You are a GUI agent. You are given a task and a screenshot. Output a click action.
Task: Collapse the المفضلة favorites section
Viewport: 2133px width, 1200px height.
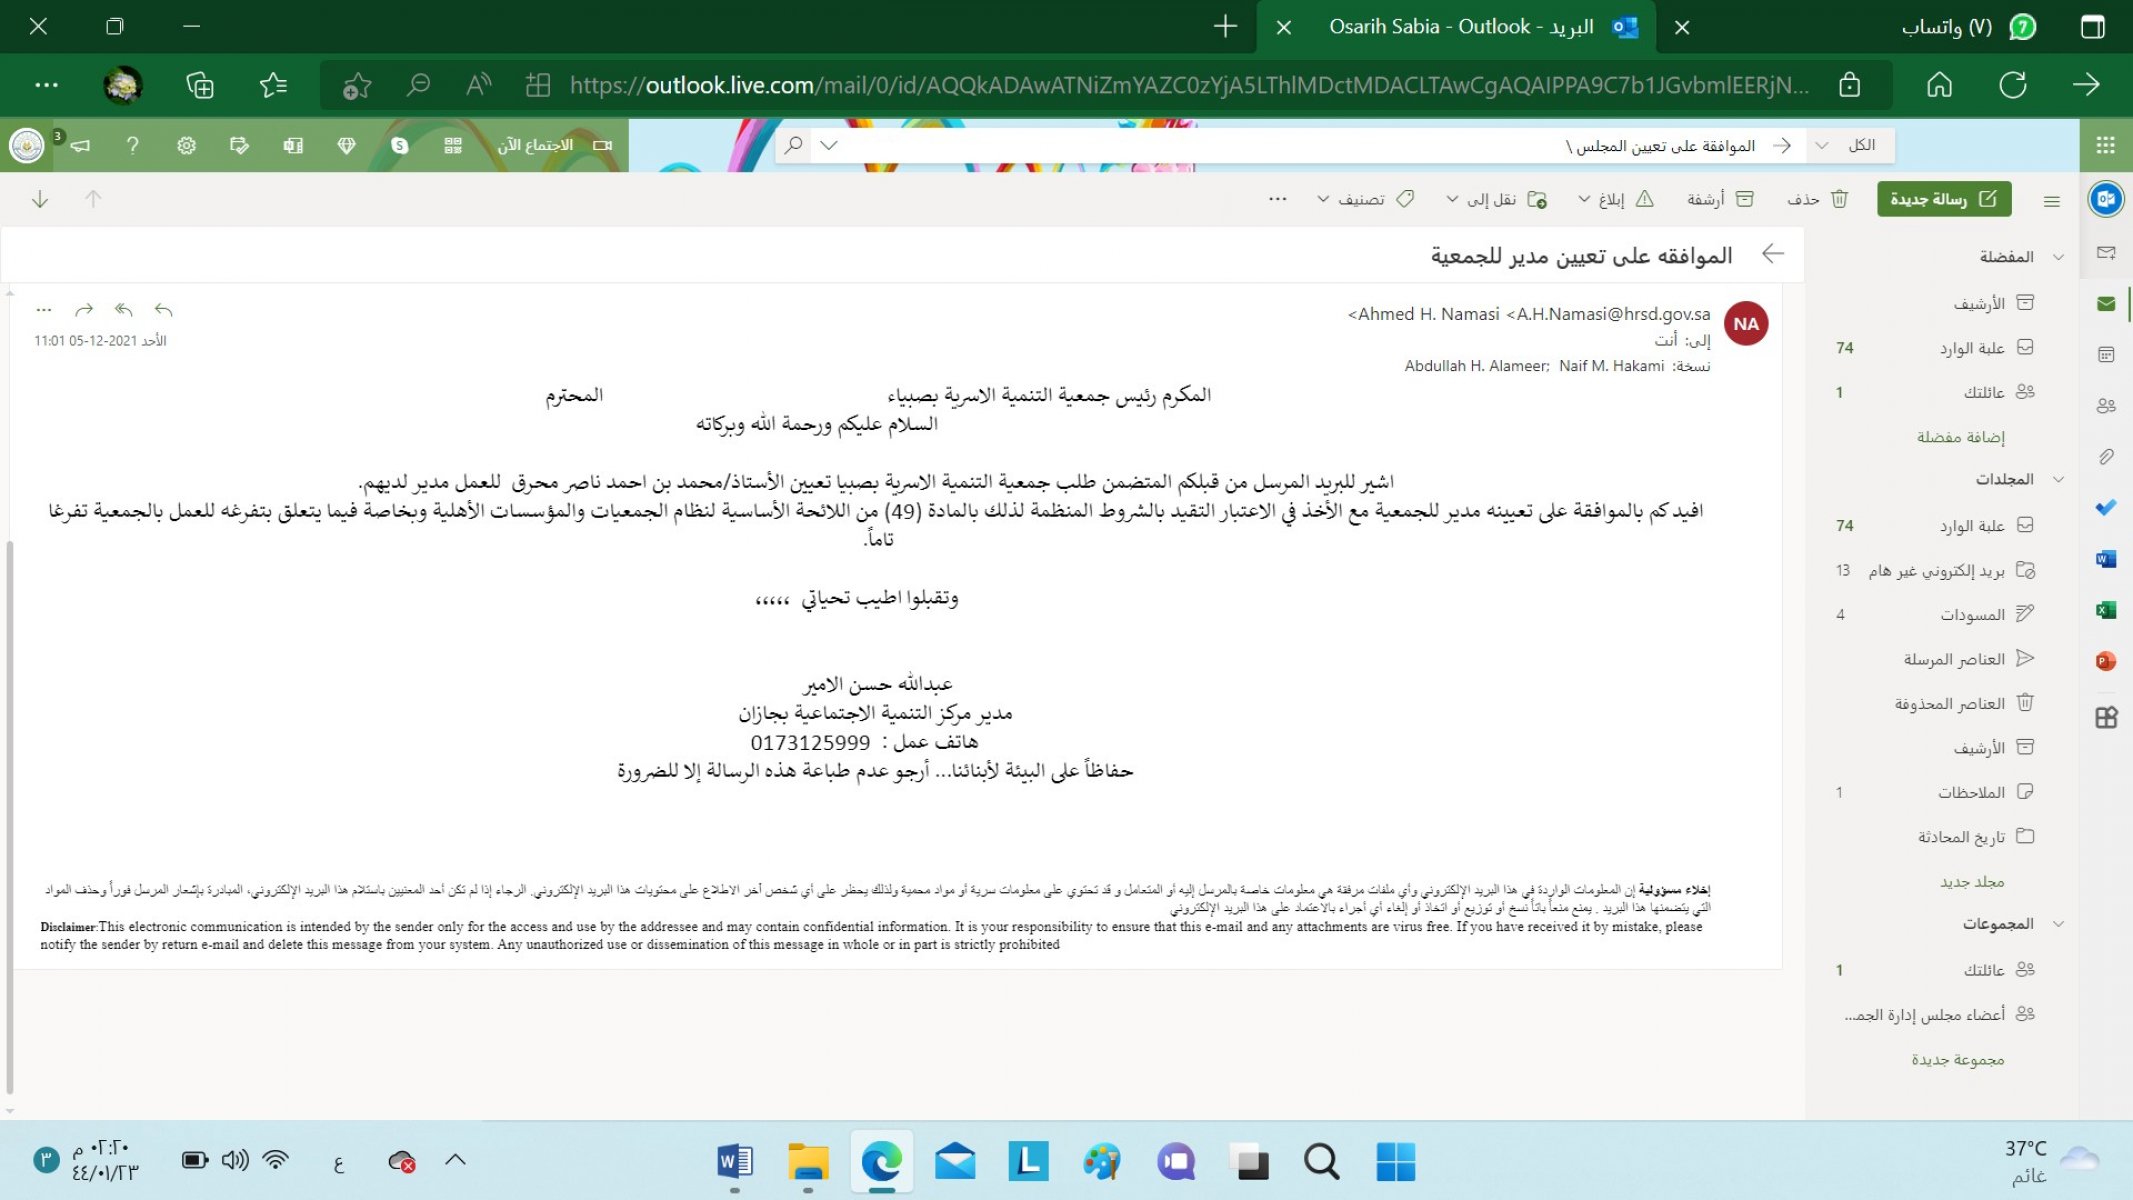coord(2058,257)
